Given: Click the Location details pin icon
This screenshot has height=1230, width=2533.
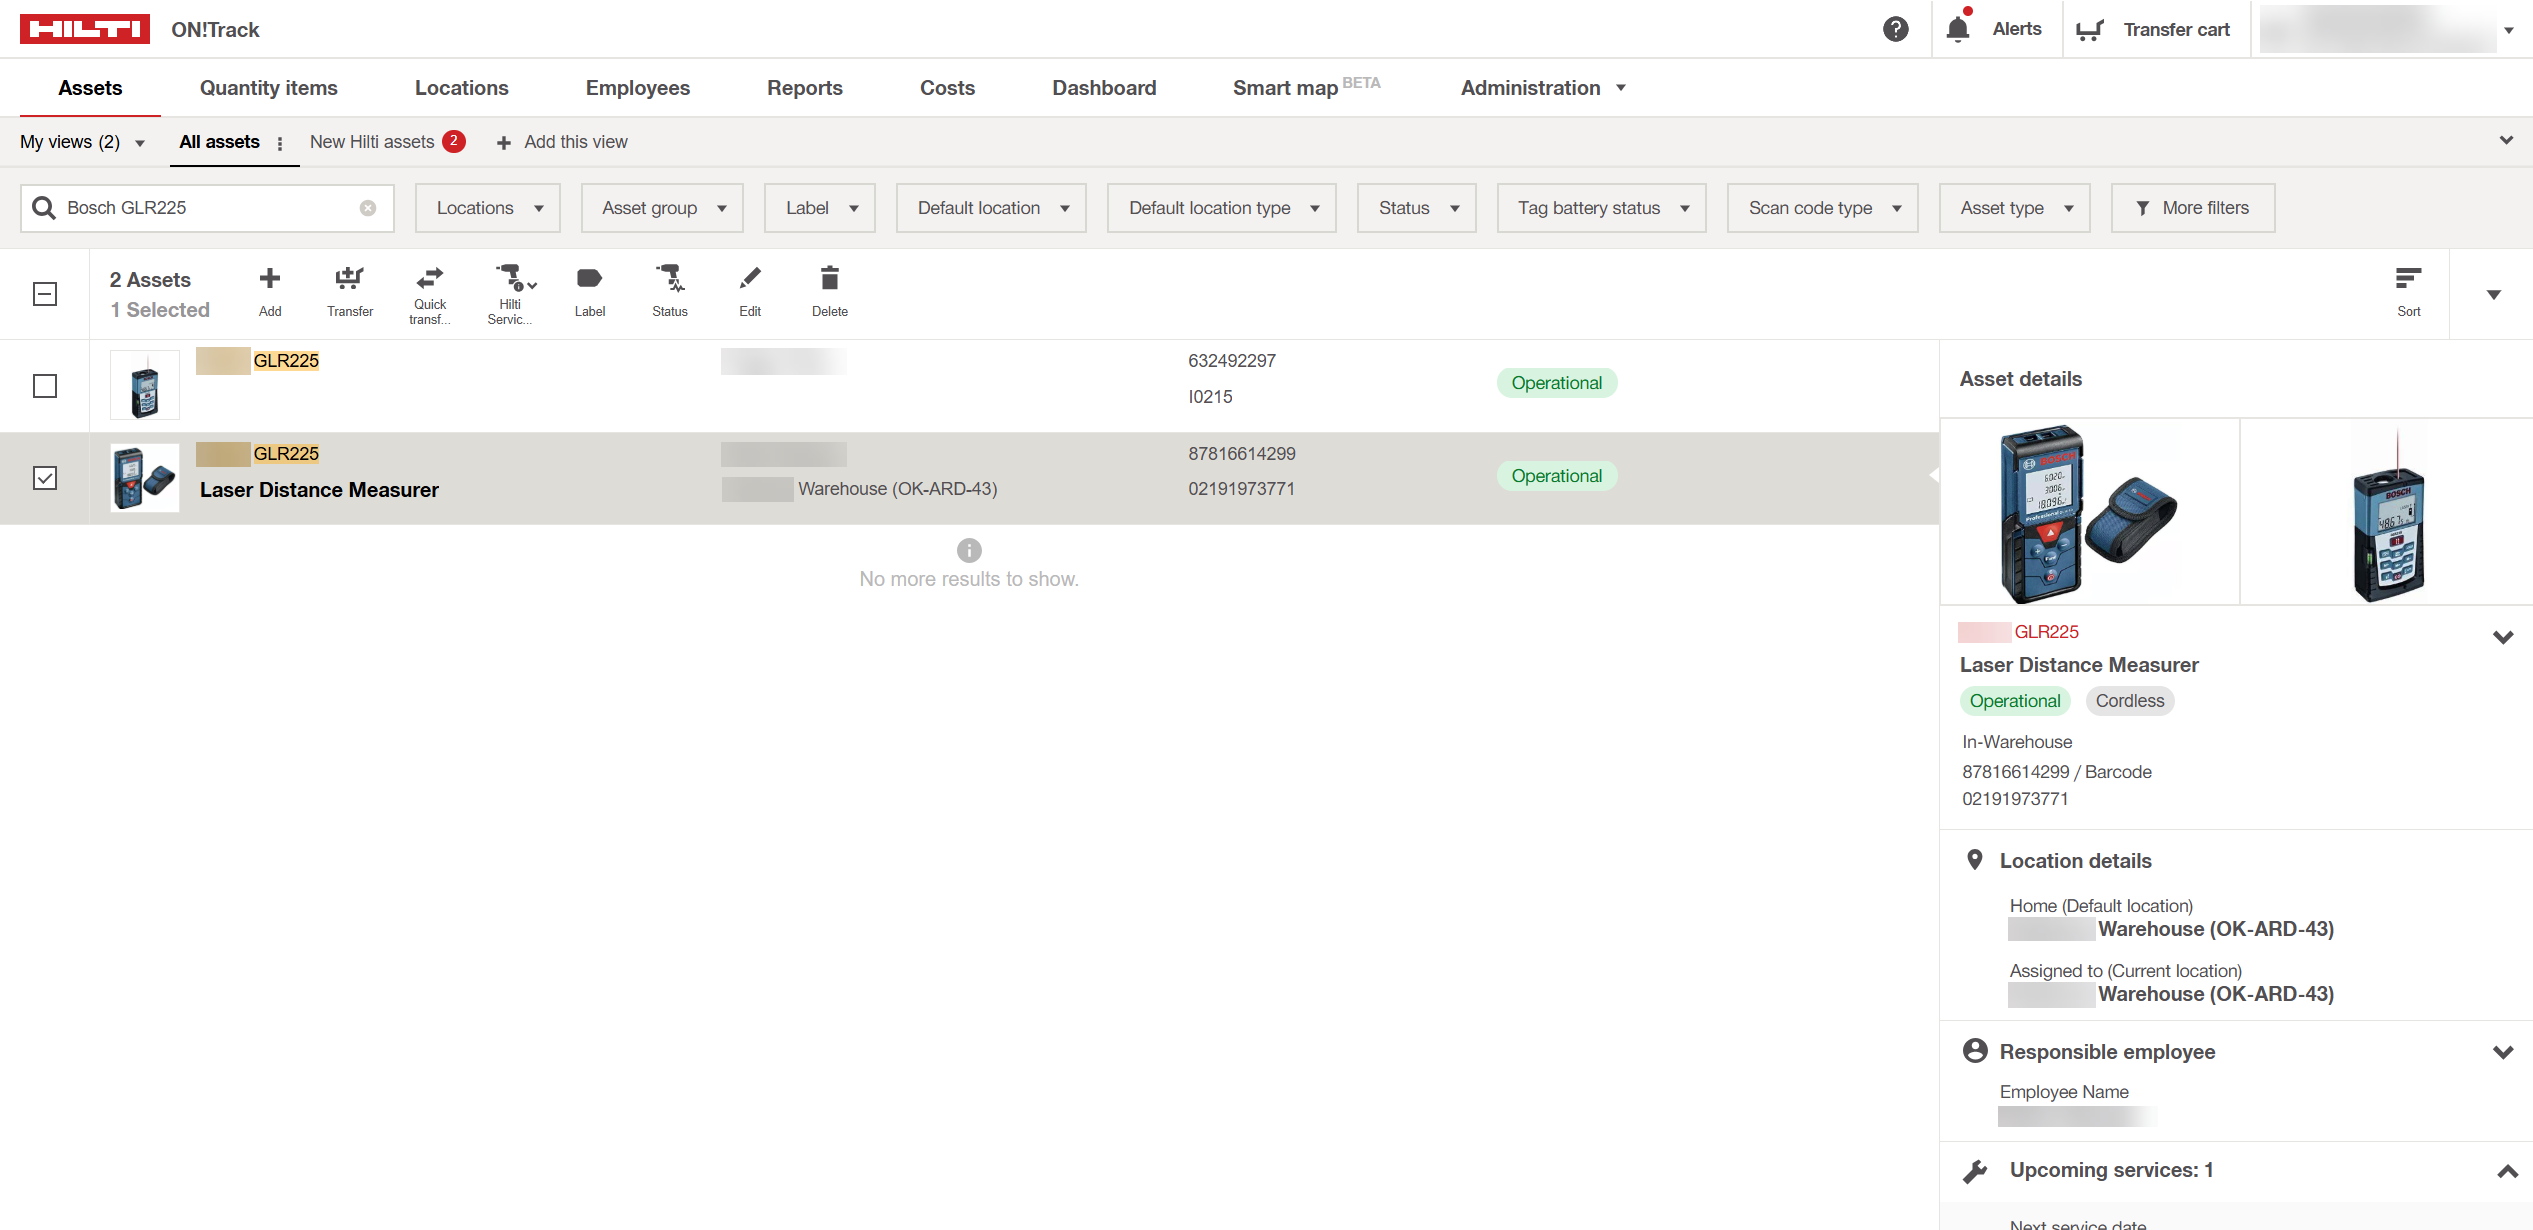Looking at the screenshot, I should [x=1974, y=860].
